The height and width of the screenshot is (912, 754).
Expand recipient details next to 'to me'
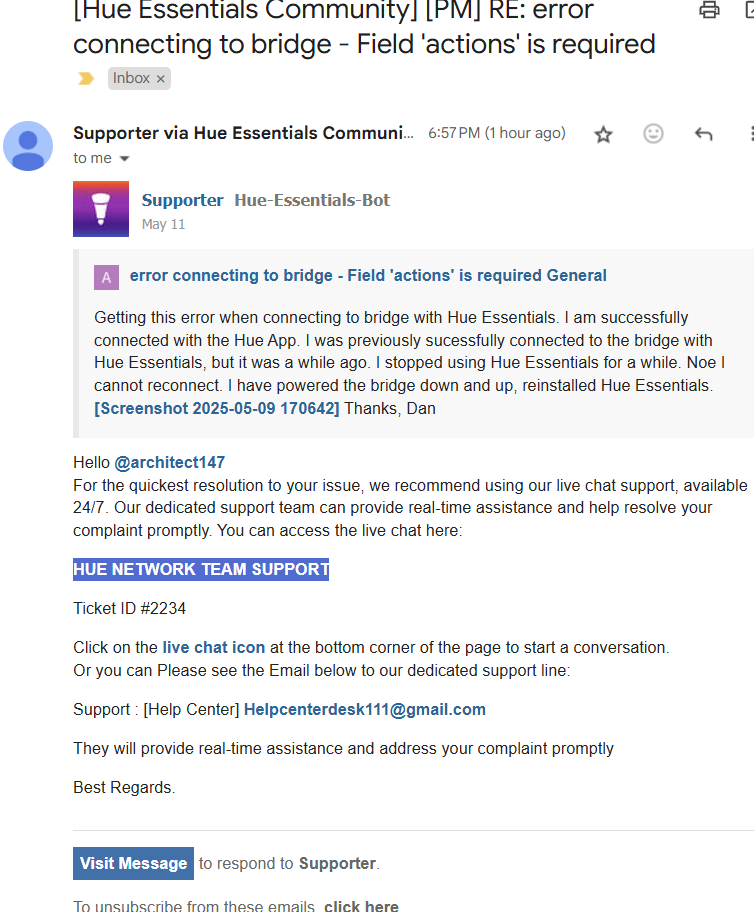[124, 158]
